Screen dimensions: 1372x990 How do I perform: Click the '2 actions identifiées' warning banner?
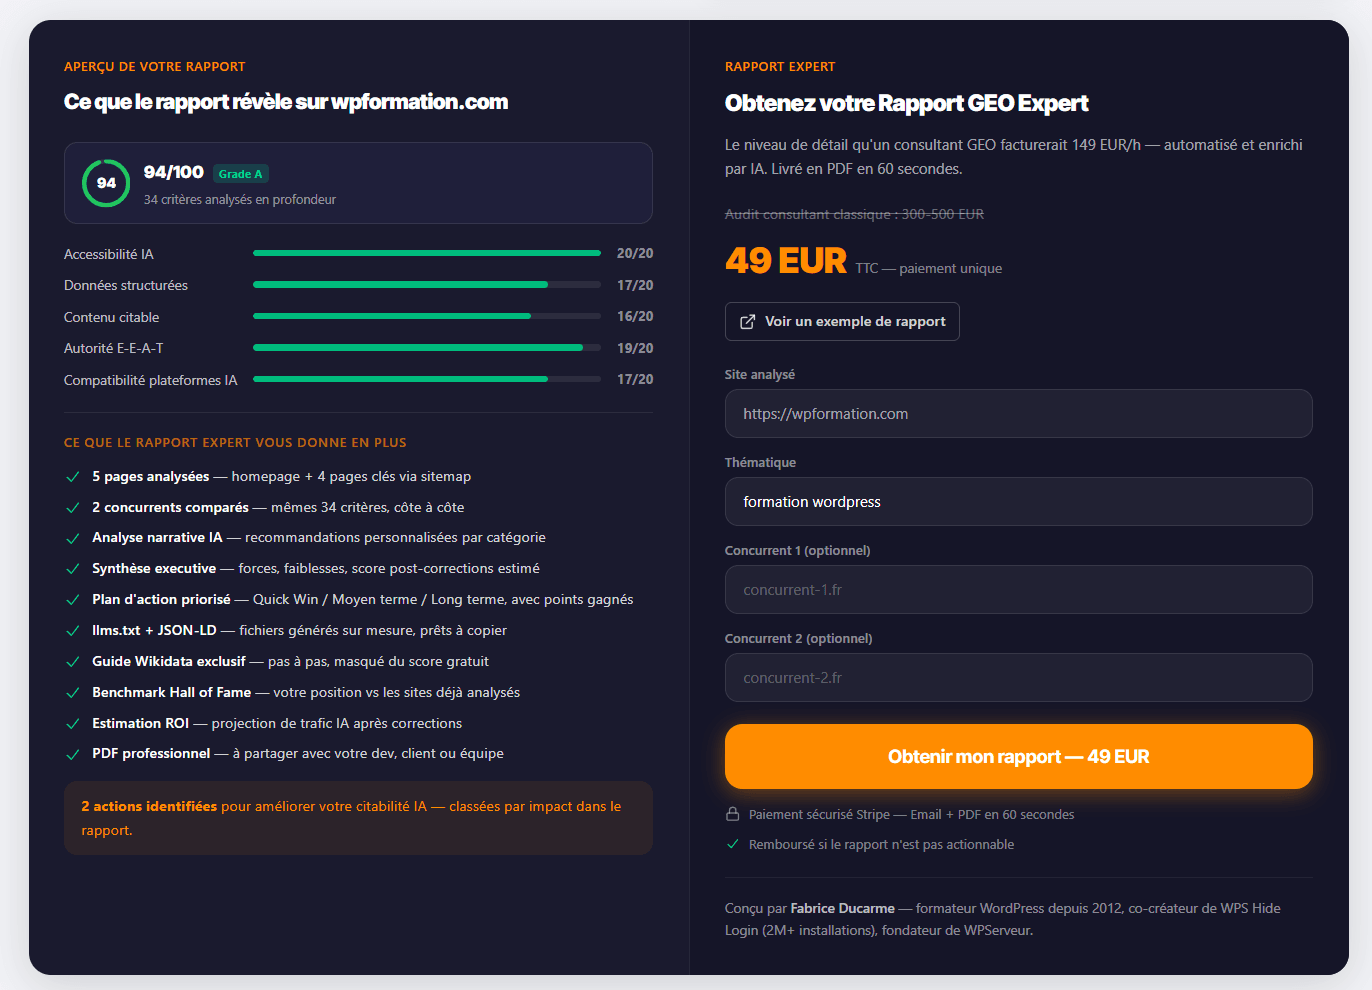[358, 817]
